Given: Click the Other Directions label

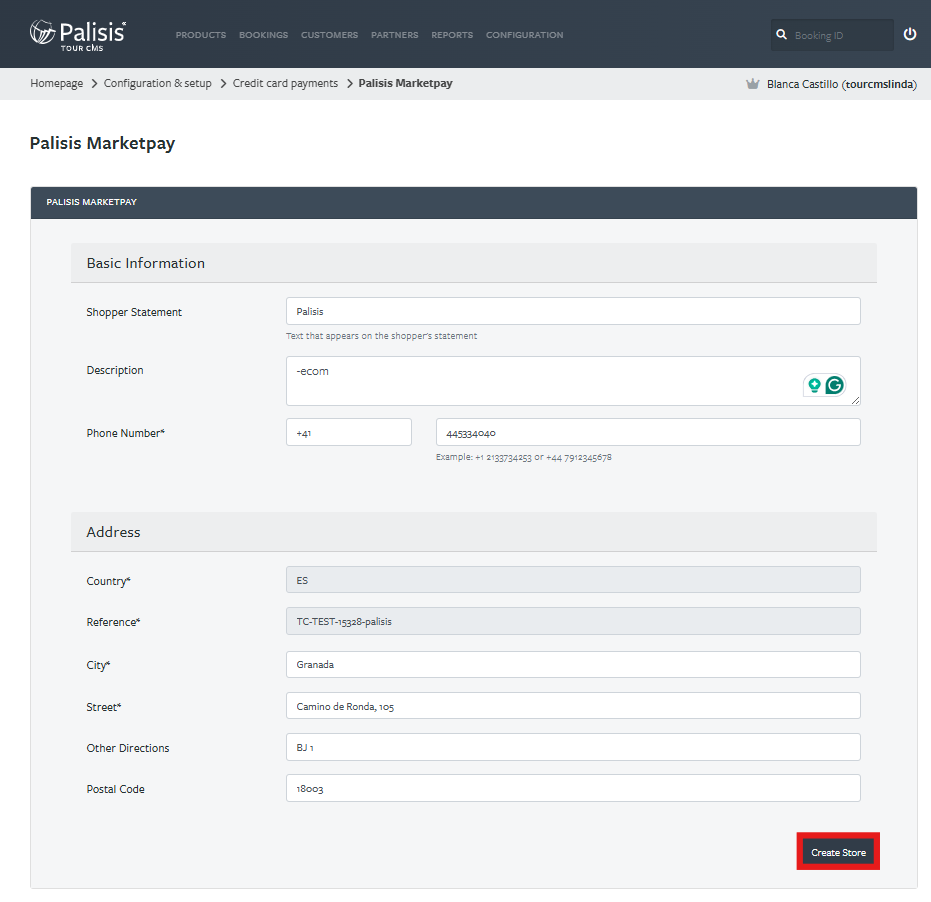Looking at the screenshot, I should point(128,748).
